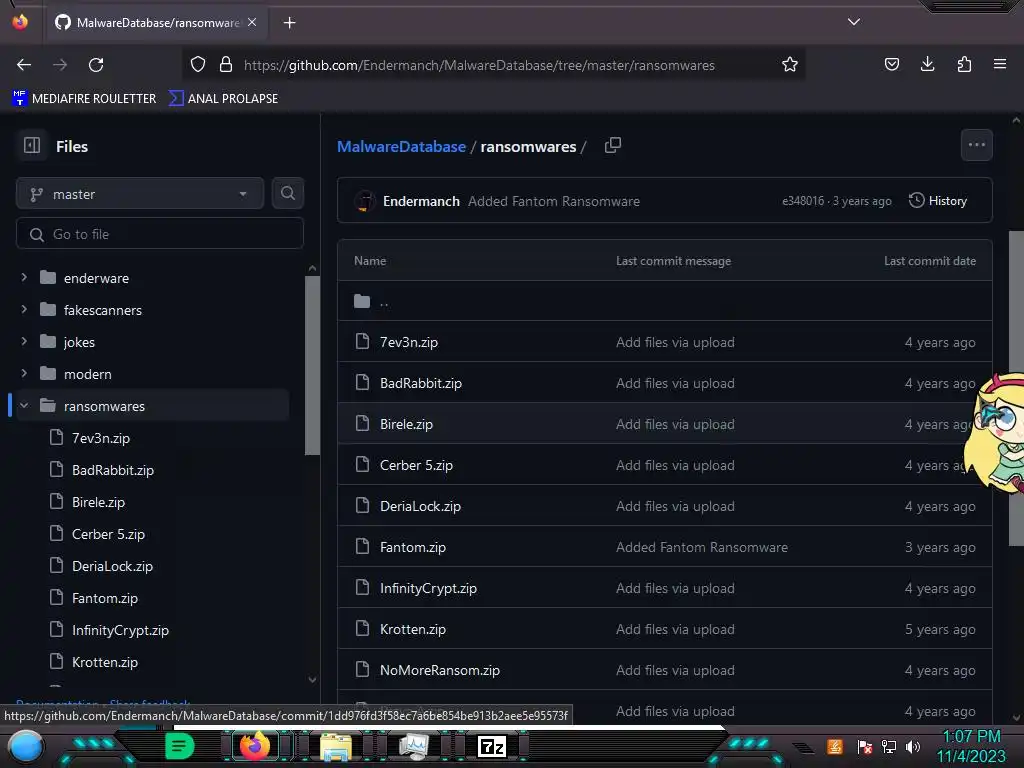The height and width of the screenshot is (768, 1024).
Task: Select the MalwareDatabase/ransomwares tab
Action: click(155, 22)
